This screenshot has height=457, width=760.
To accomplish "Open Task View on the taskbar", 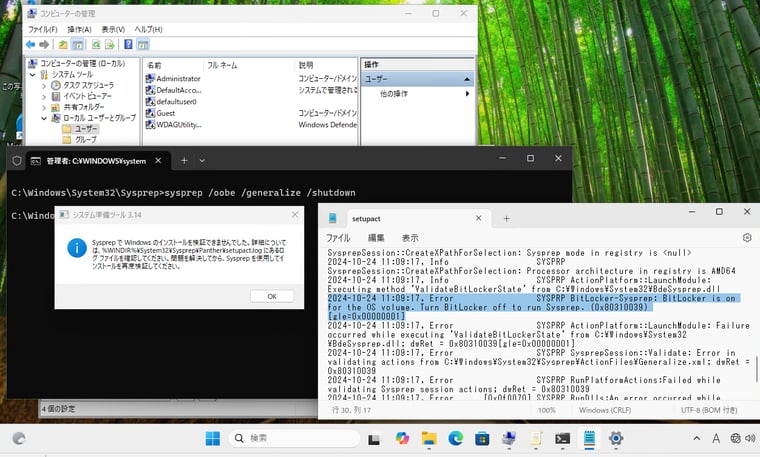I will point(374,439).
